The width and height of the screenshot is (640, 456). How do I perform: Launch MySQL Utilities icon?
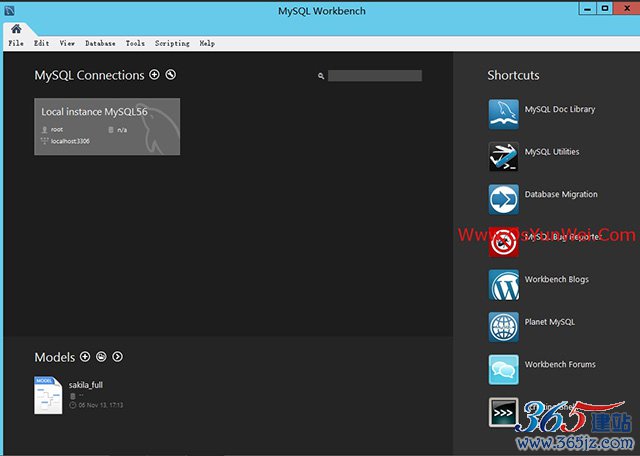504,156
